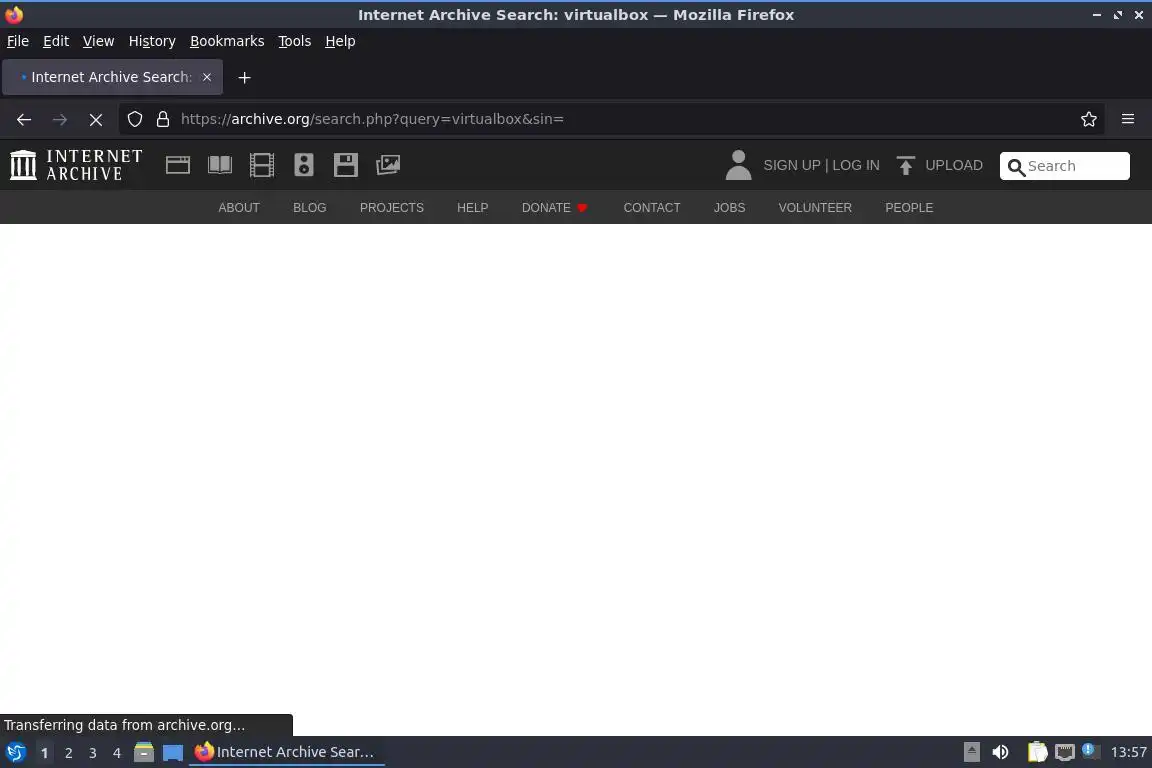This screenshot has height=768, width=1152.
Task: Open the removable media eject tray icon
Action: pos(971,752)
